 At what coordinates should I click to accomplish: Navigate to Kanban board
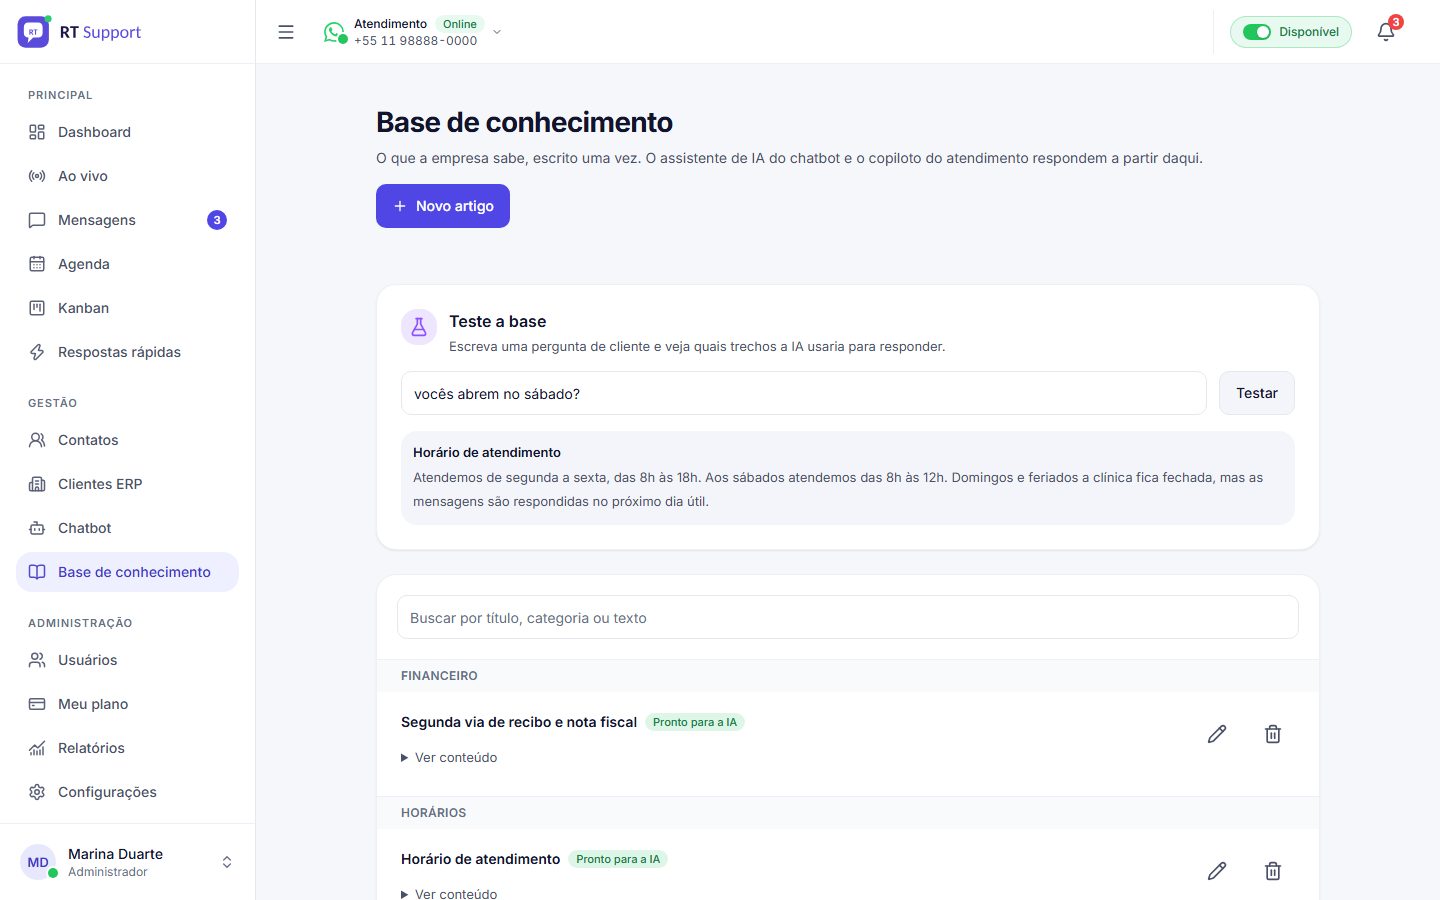(x=127, y=308)
